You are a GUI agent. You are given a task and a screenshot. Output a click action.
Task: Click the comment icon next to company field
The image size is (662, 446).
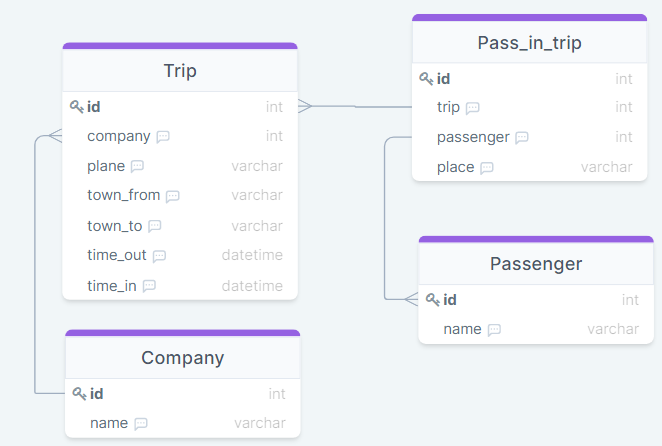pyautogui.click(x=163, y=137)
